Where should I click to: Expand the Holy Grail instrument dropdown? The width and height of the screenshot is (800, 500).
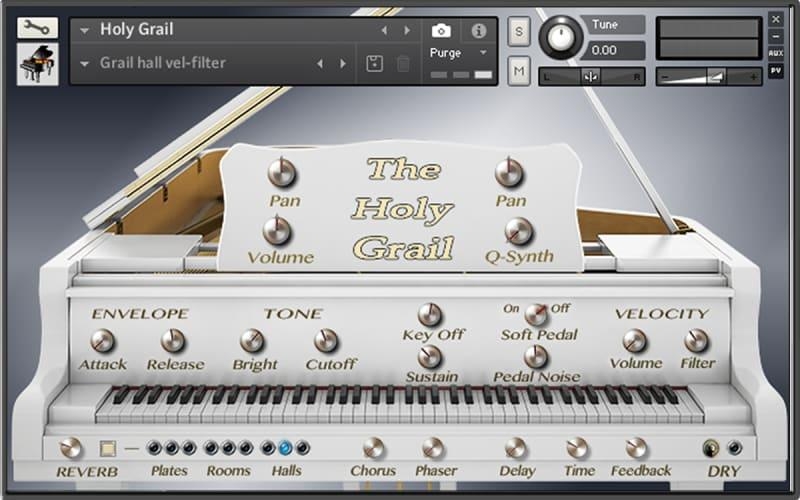pos(85,31)
